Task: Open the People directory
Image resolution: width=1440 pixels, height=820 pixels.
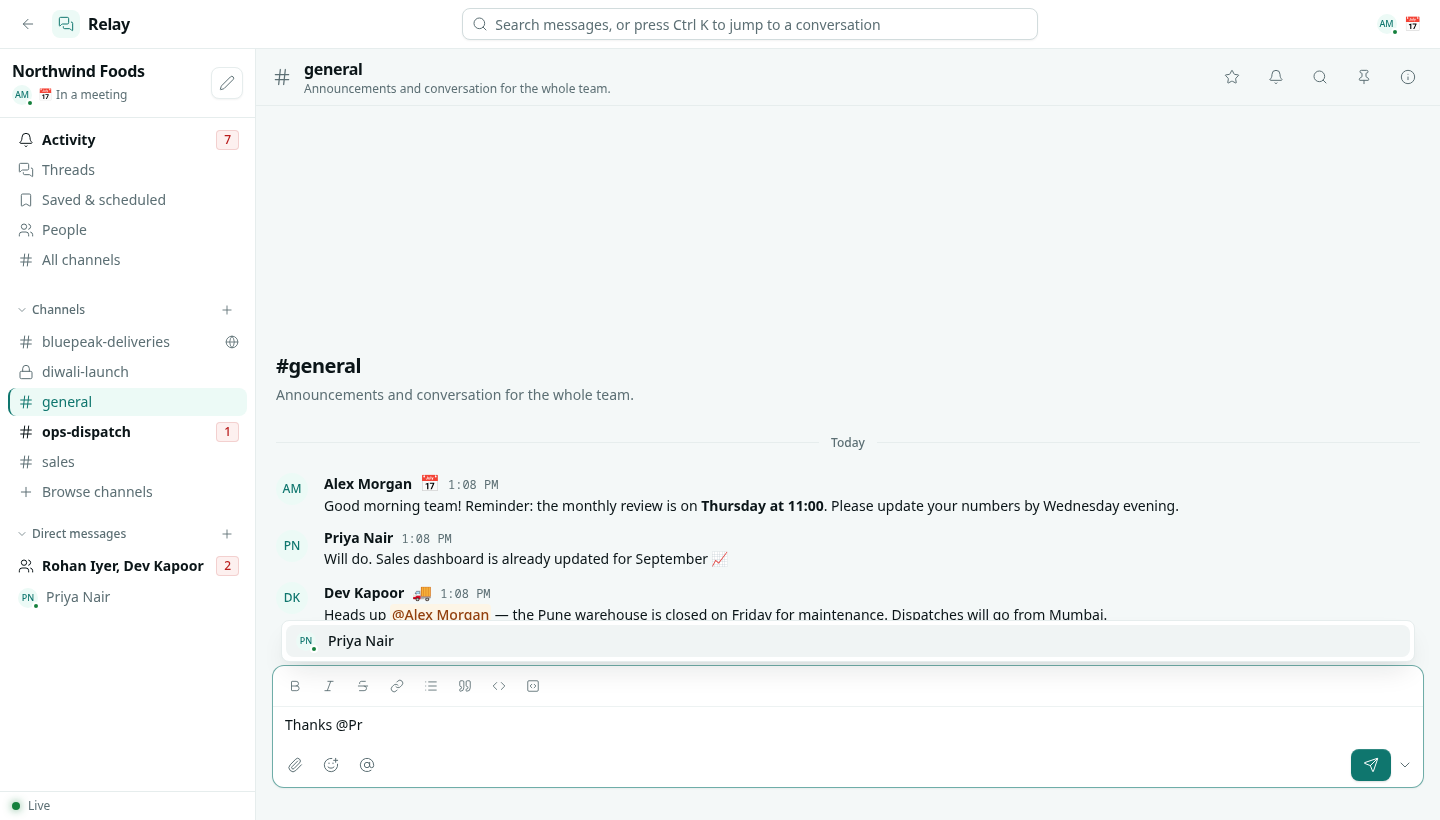Action: click(x=127, y=230)
